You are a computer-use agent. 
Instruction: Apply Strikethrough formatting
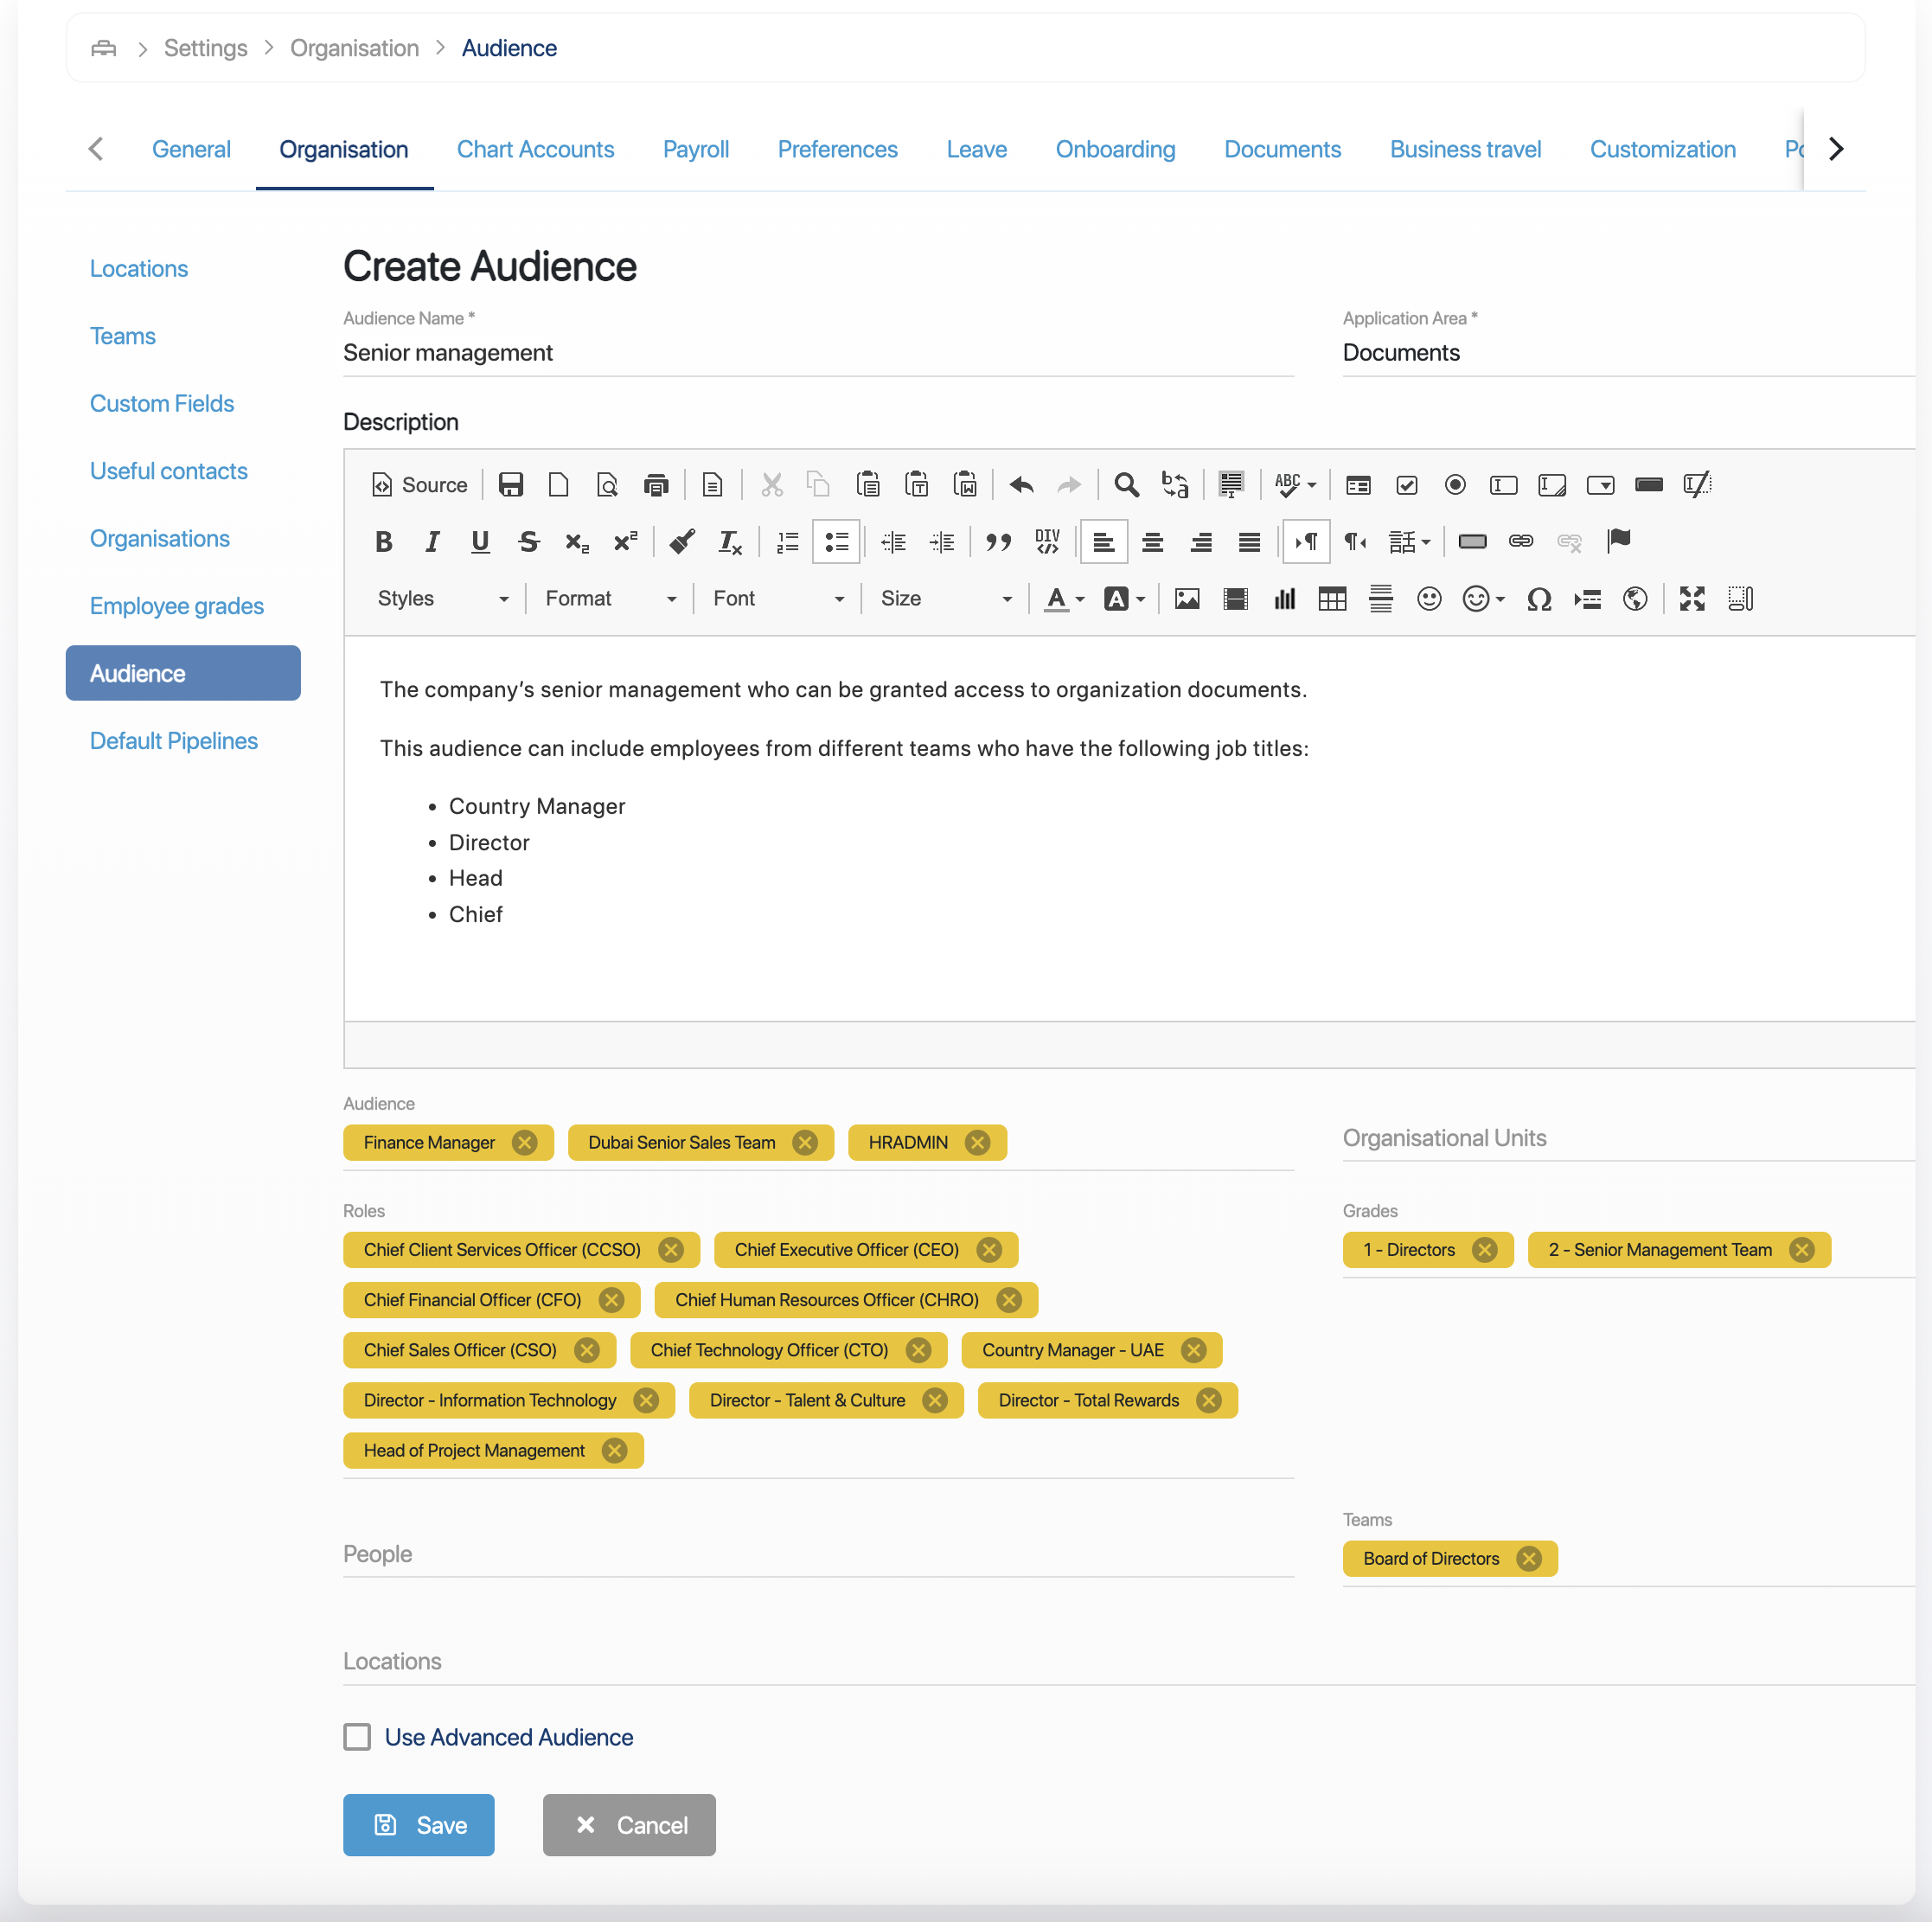pos(529,542)
